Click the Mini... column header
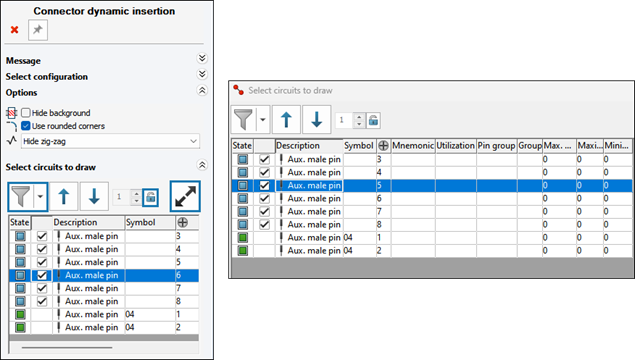 [617, 145]
